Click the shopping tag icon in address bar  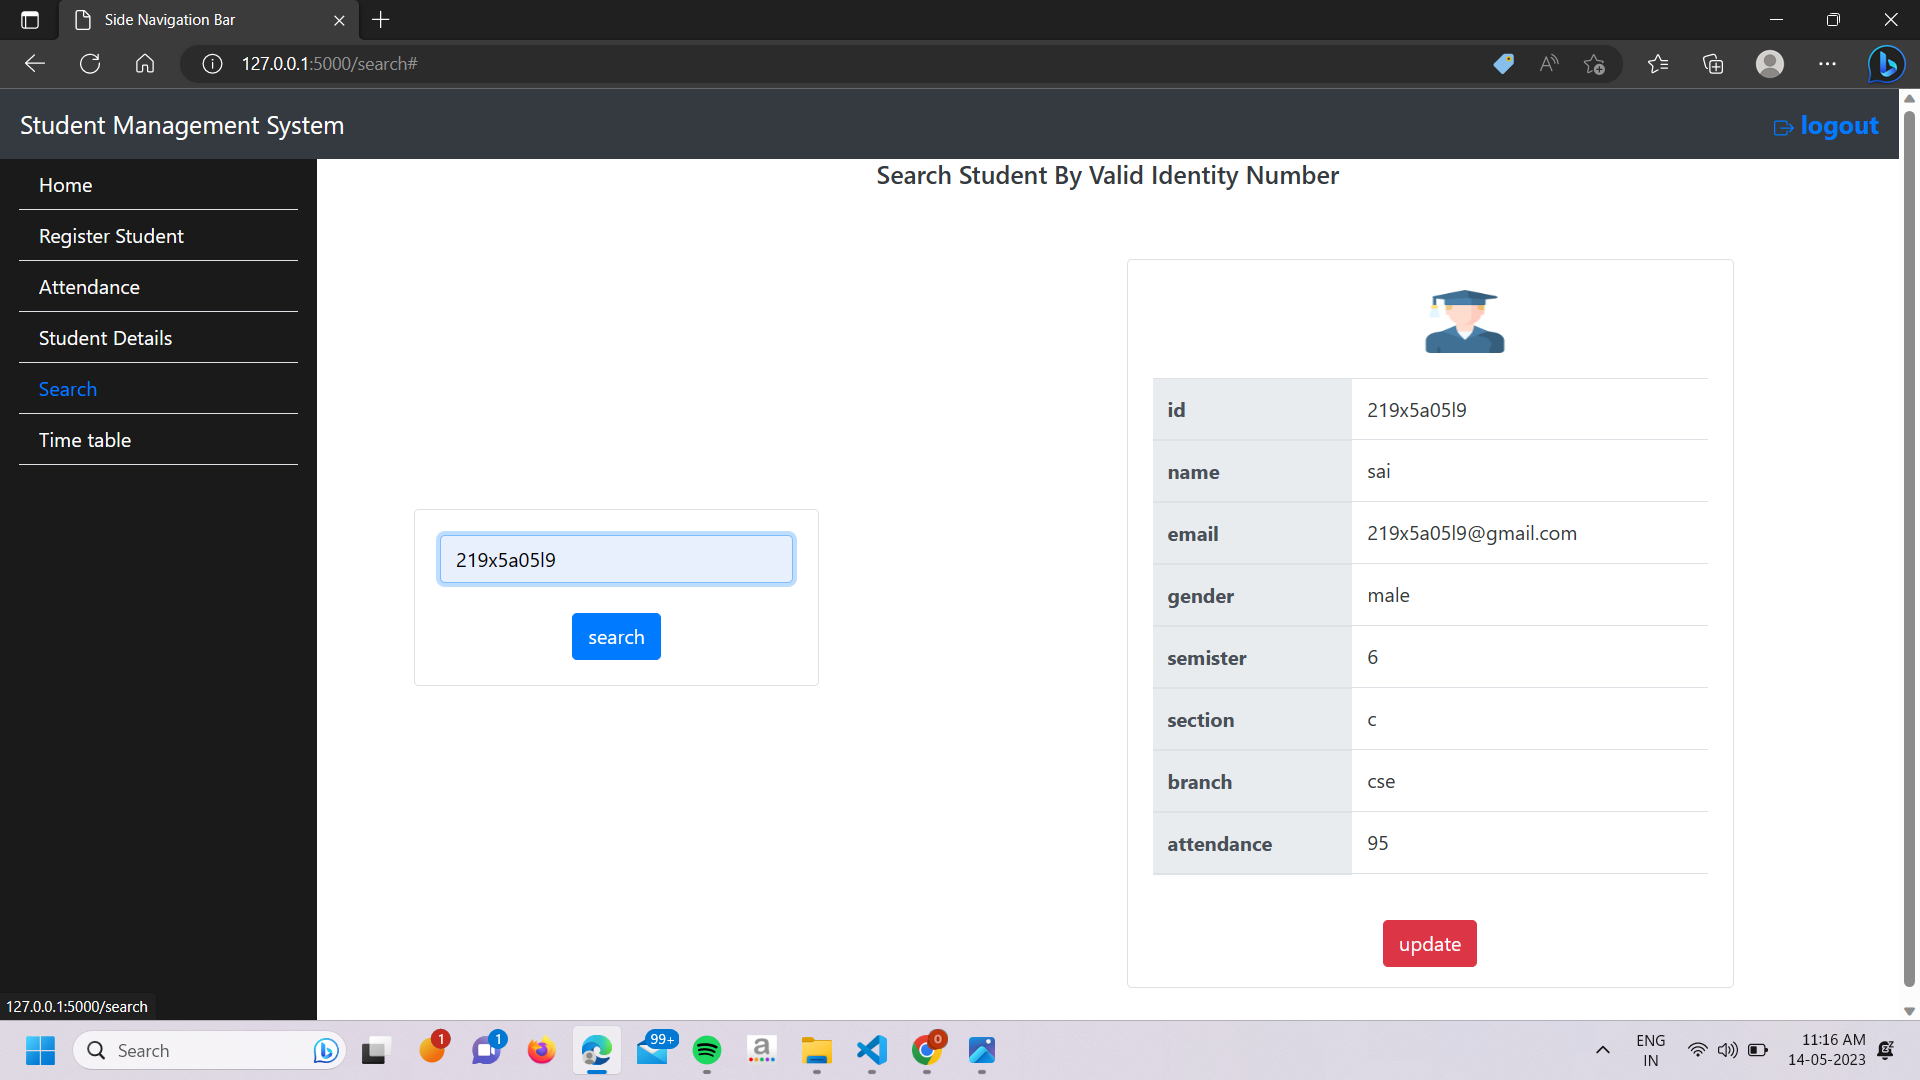pyautogui.click(x=1504, y=63)
